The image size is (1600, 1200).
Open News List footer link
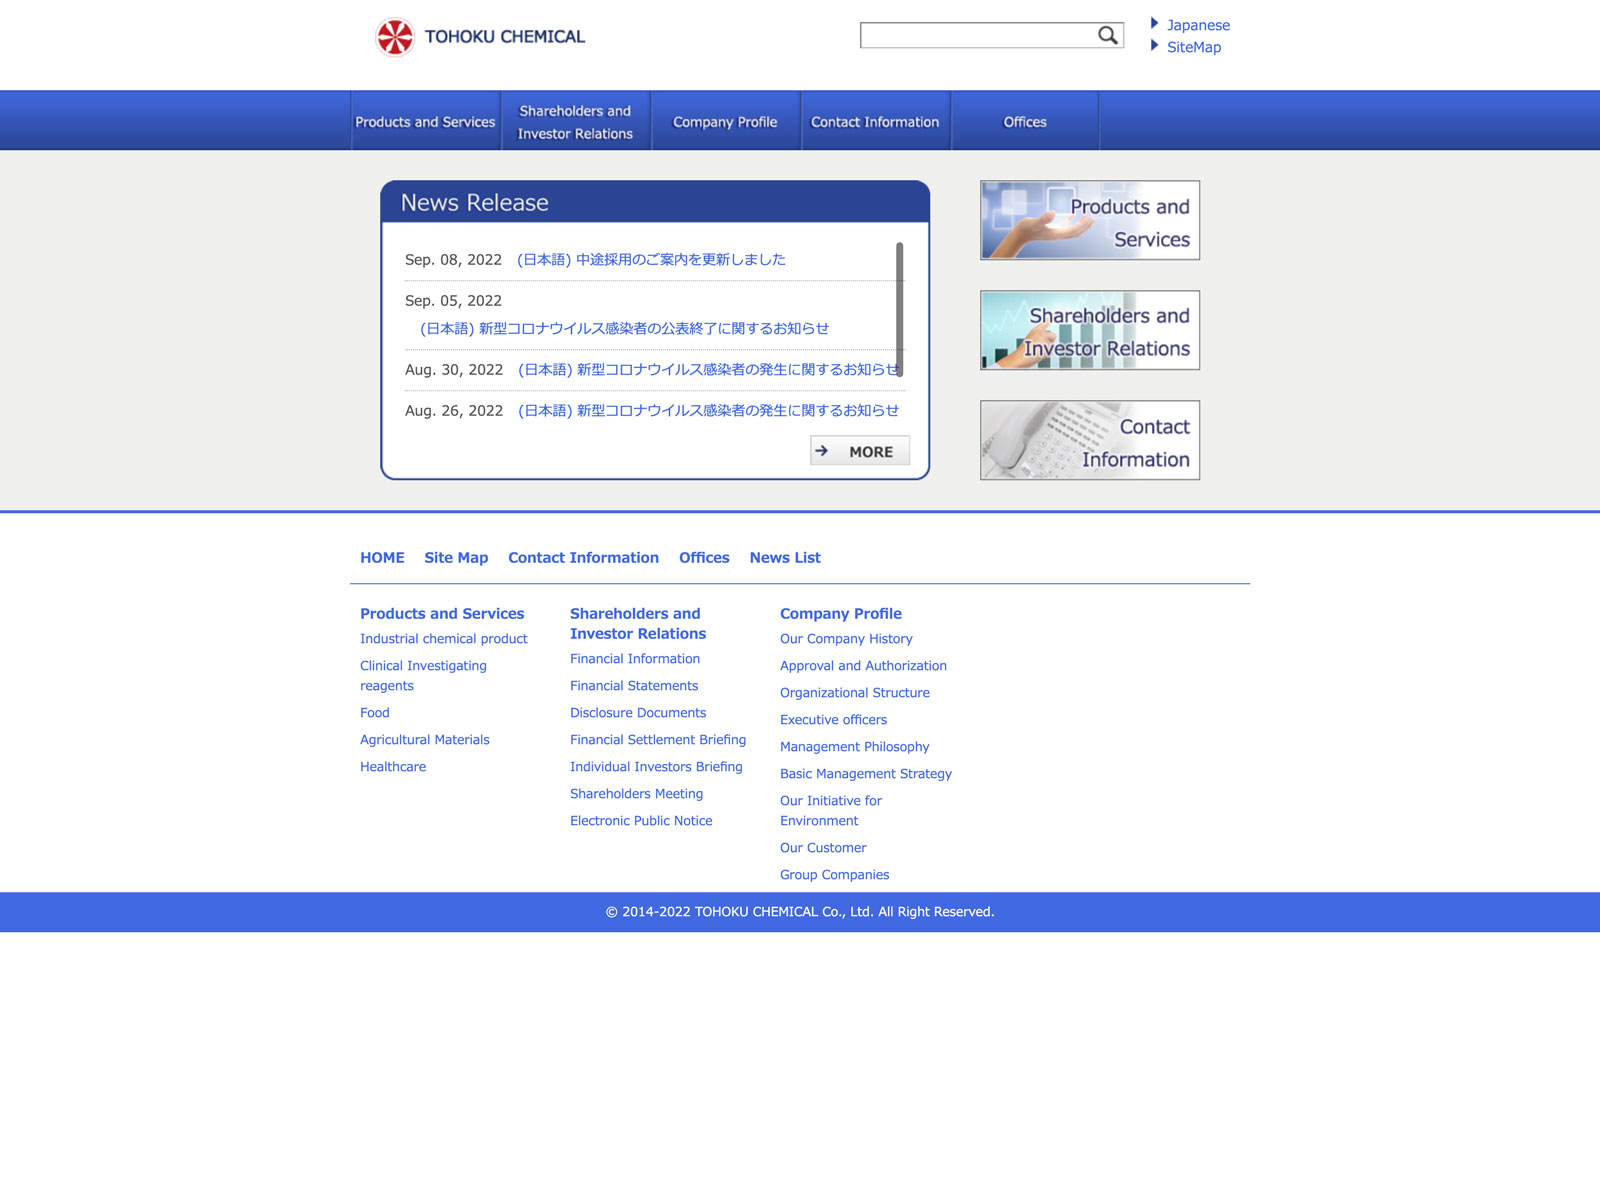784,558
